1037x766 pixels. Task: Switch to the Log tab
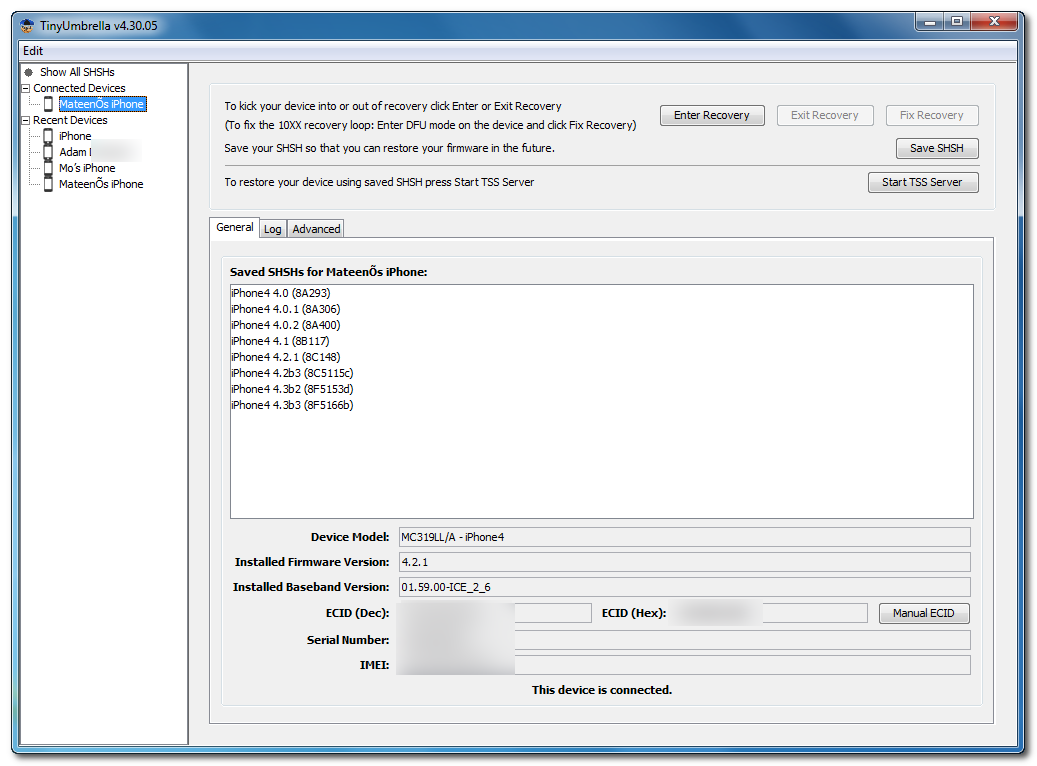(x=272, y=229)
